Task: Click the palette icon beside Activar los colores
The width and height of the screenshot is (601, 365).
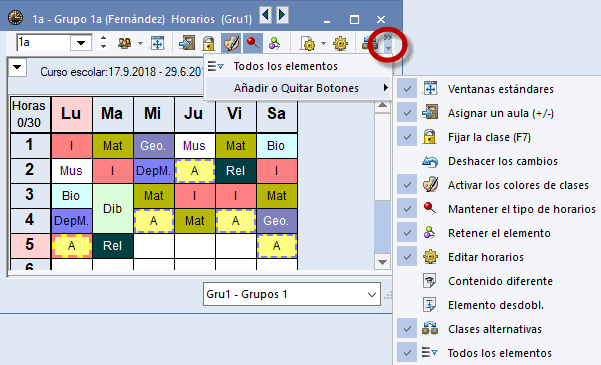Action: coord(430,185)
